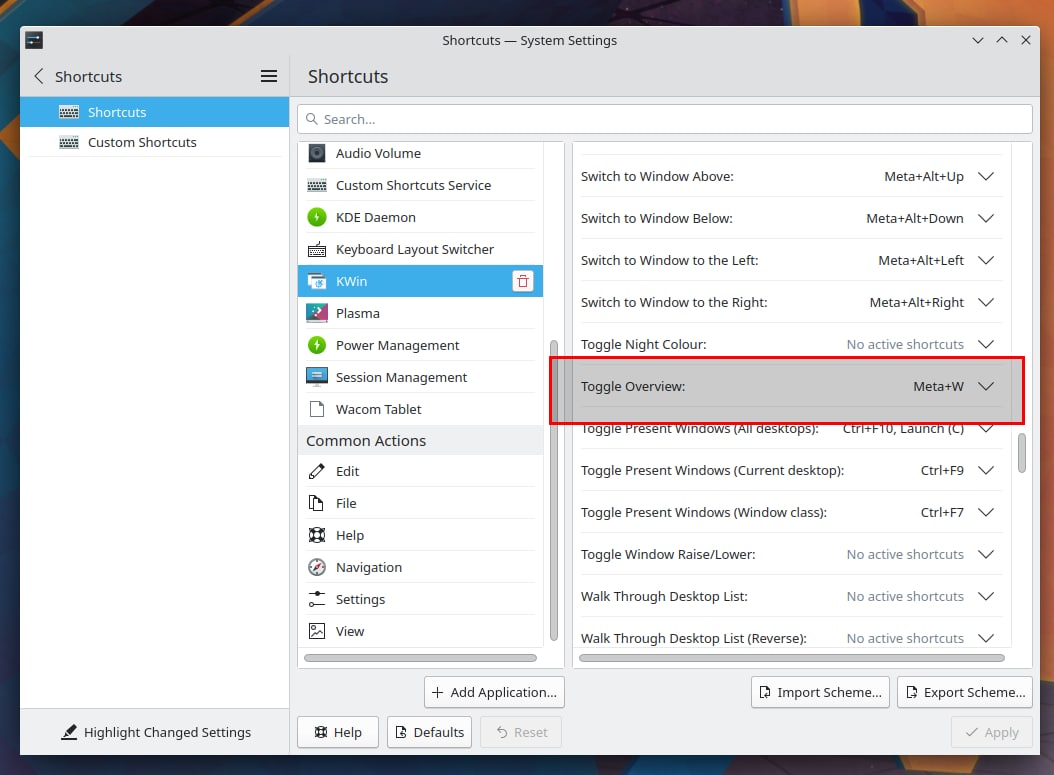Click the Meta+Alt+Up shortcut value
The width and height of the screenshot is (1054, 775).
coord(924,176)
